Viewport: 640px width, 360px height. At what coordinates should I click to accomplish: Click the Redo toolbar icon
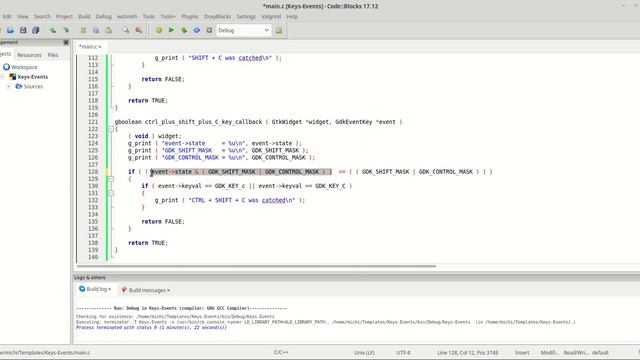coord(66,30)
